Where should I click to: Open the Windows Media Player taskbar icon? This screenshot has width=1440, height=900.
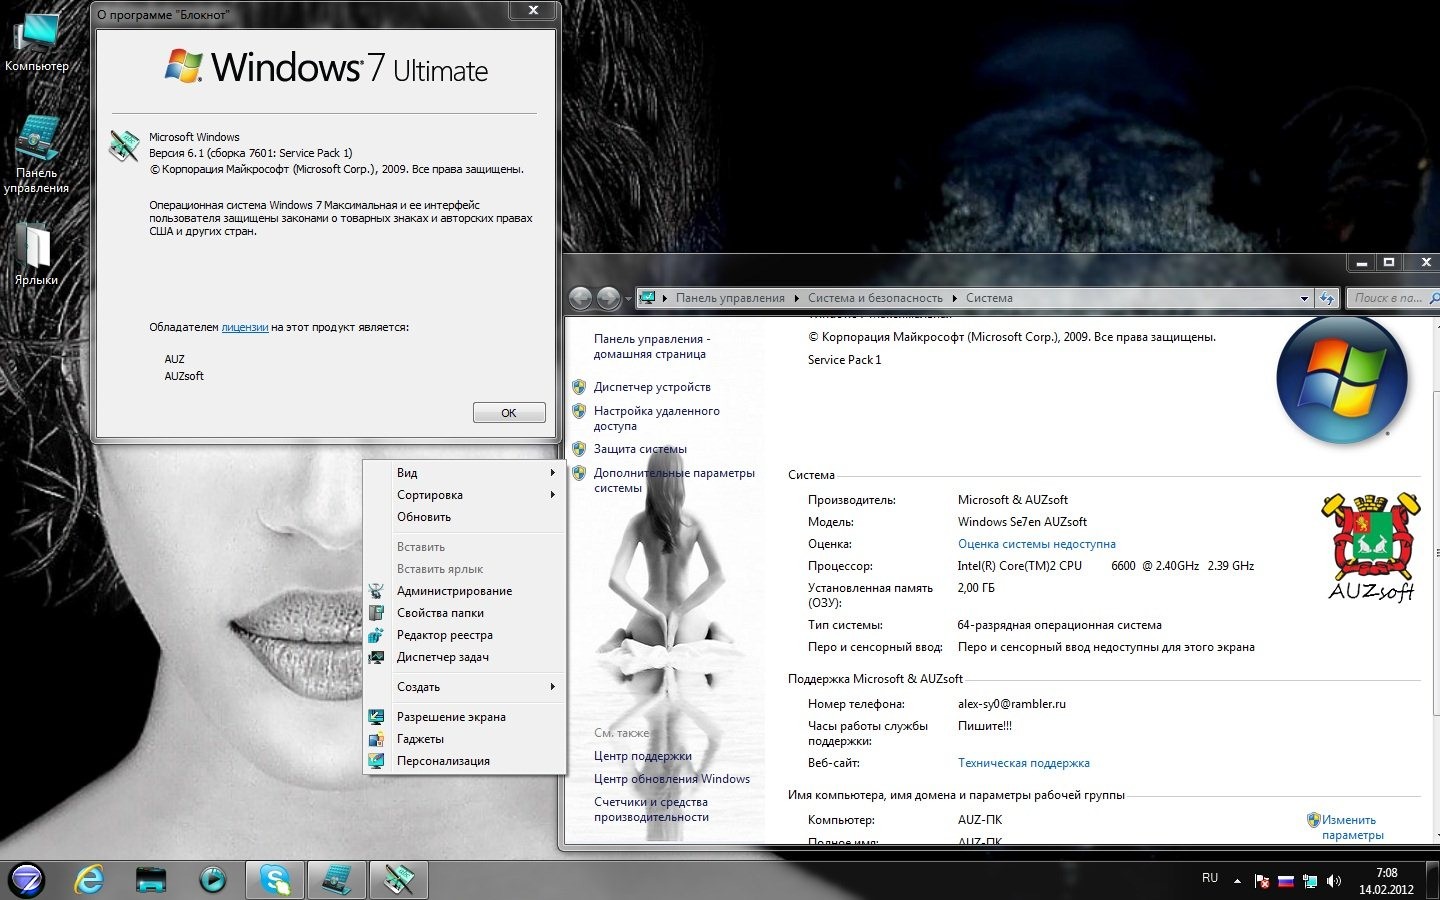pos(212,880)
